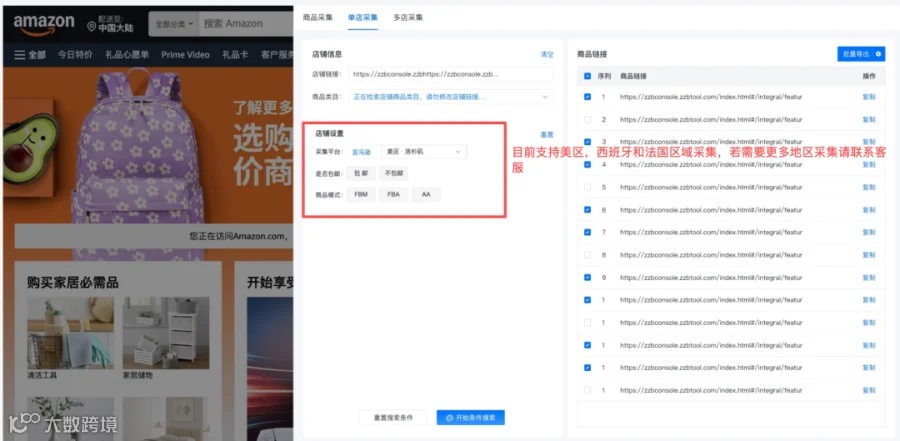Click 复制 for row 9 link
The height and width of the screenshot is (441, 900).
coord(869,277)
